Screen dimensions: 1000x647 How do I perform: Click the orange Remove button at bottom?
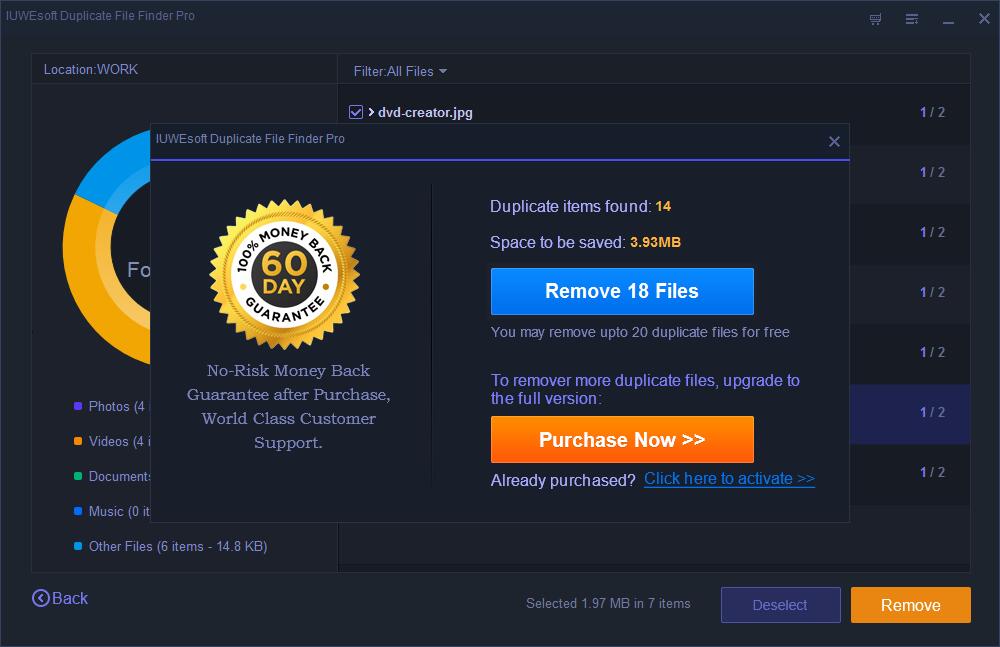tap(910, 605)
